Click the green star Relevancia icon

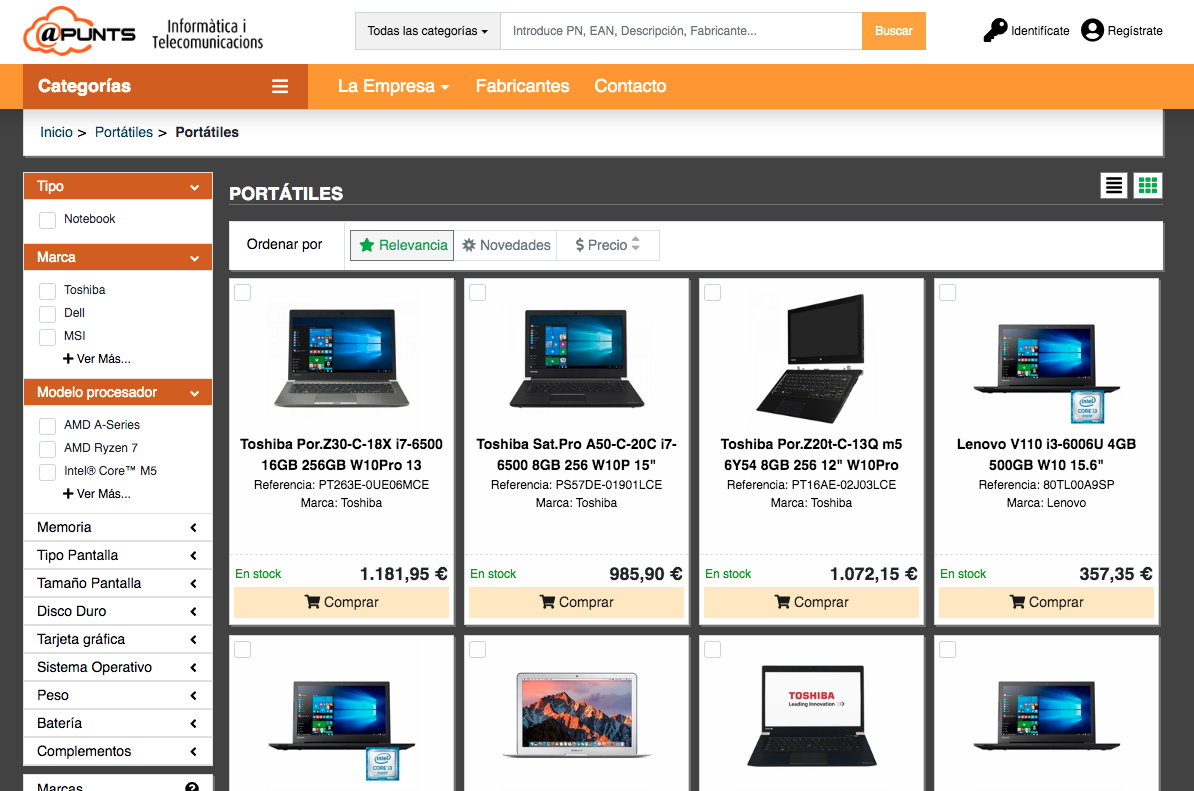click(366, 245)
